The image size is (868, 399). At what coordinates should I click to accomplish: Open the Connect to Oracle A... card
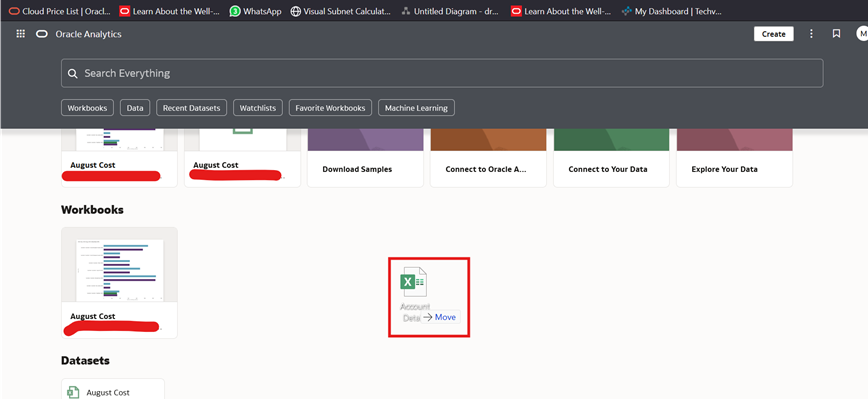(x=488, y=158)
